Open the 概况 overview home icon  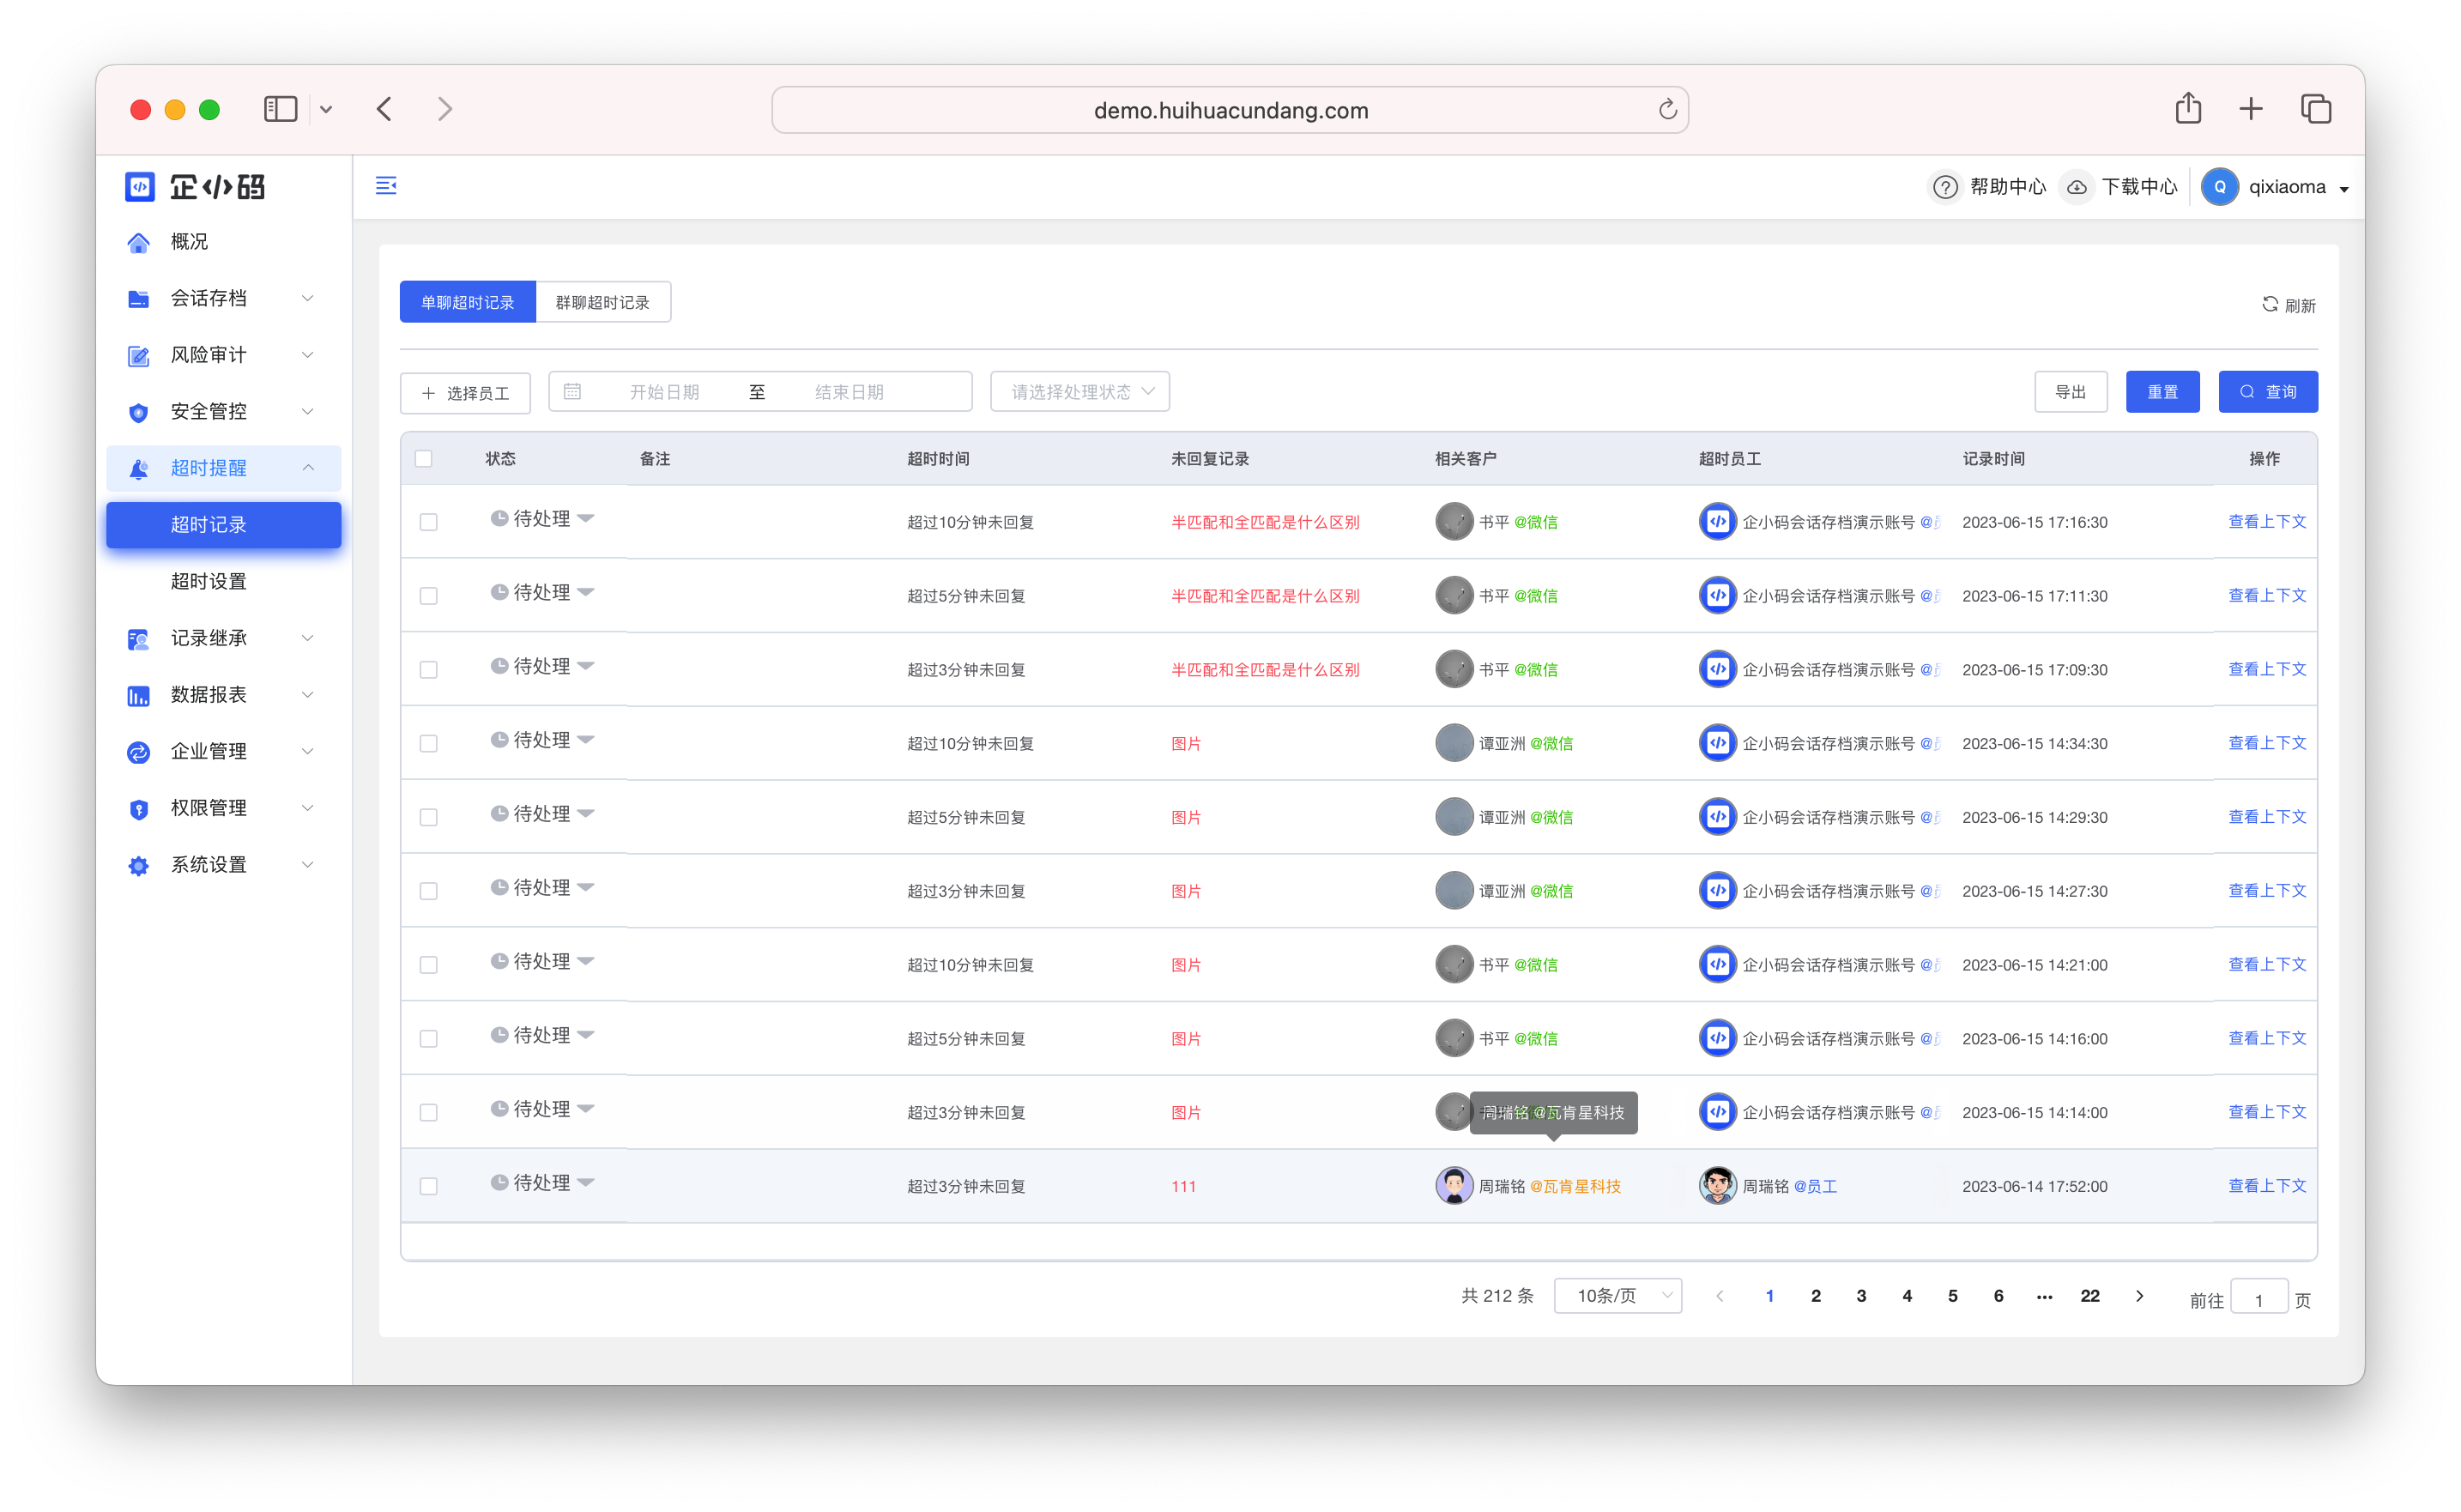click(139, 242)
